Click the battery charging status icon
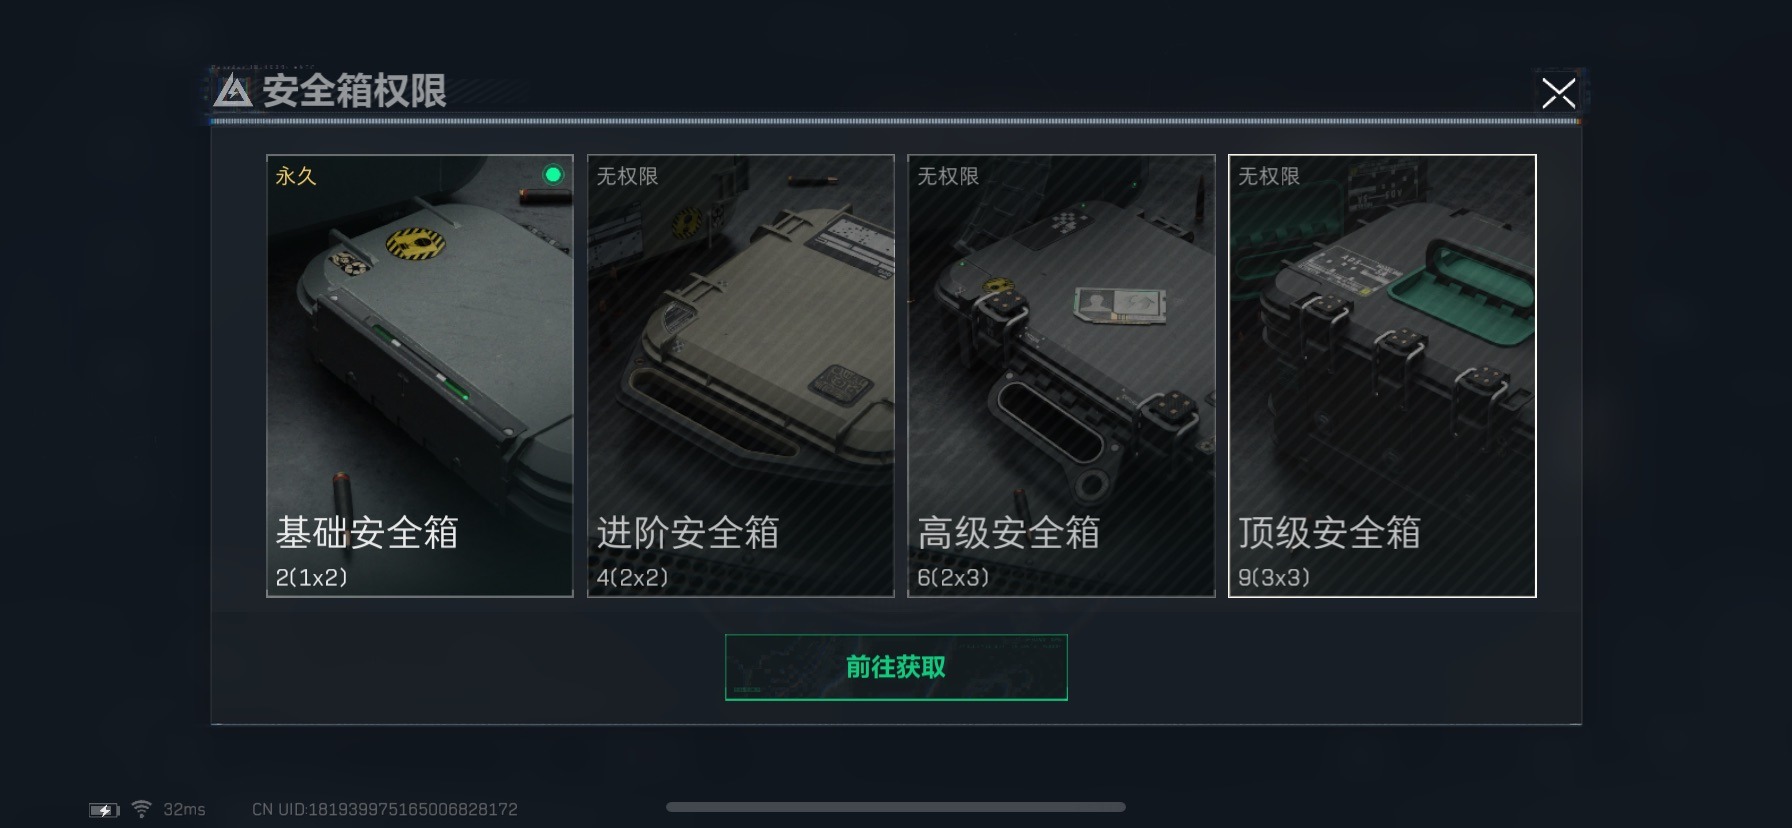The width and height of the screenshot is (1792, 828). 104,810
